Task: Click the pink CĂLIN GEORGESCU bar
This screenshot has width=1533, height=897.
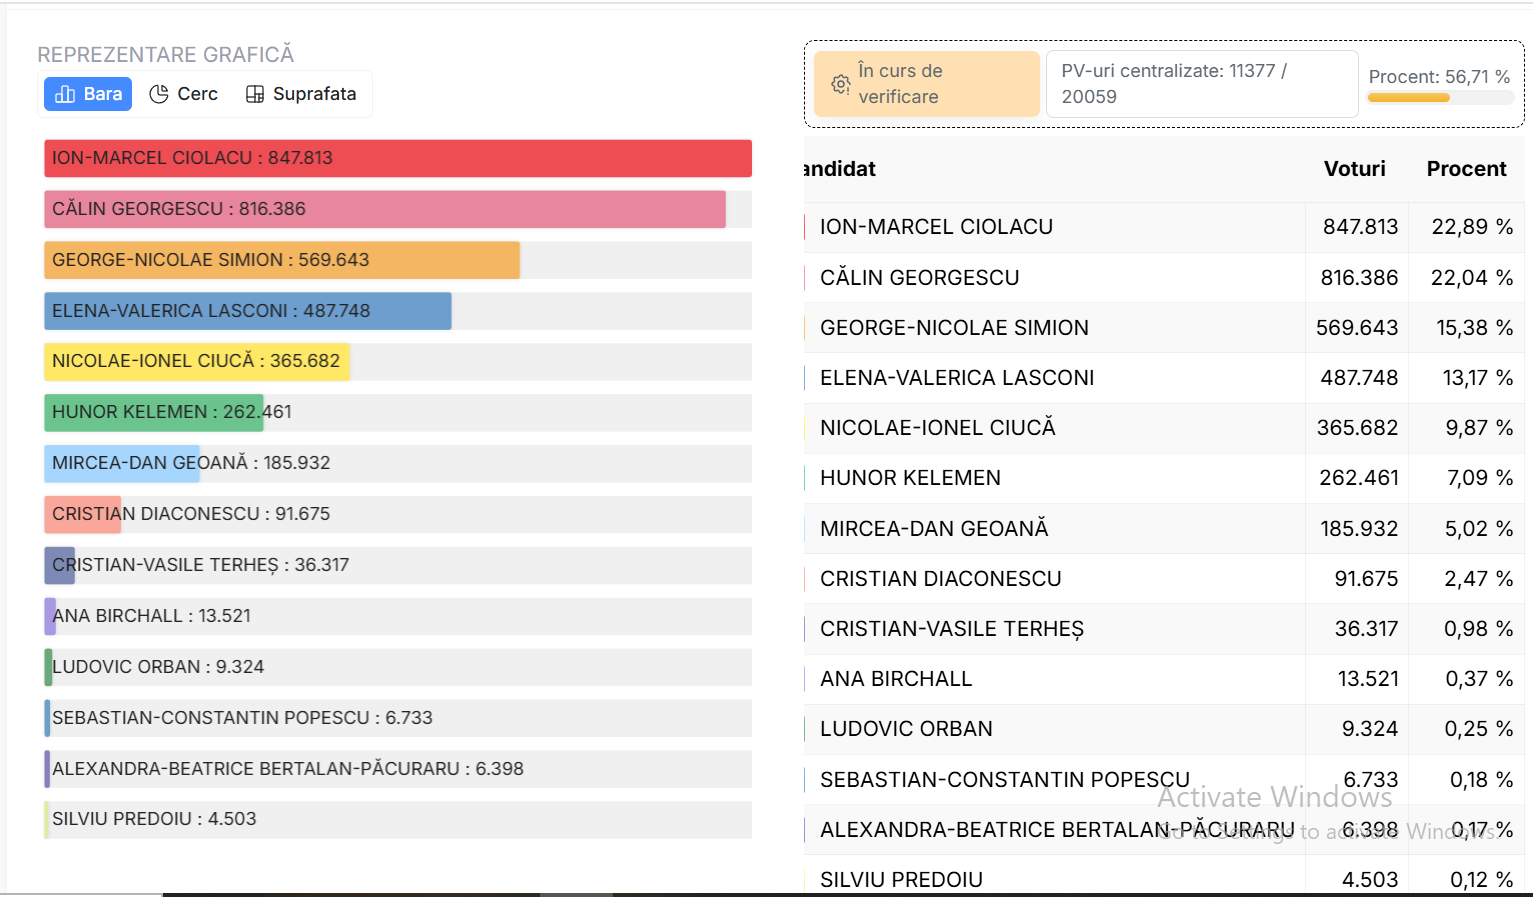Action: (x=384, y=209)
